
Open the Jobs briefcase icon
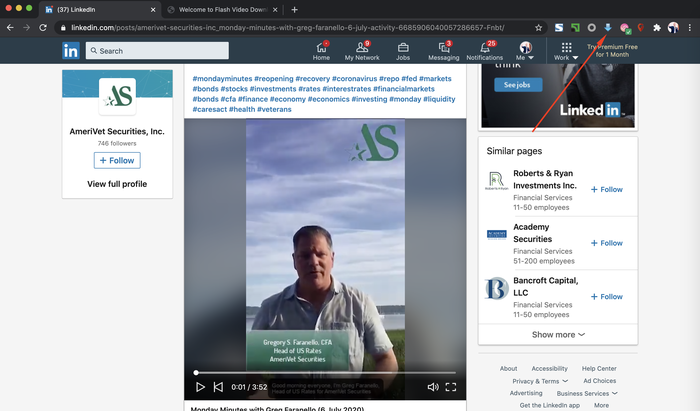403,46
